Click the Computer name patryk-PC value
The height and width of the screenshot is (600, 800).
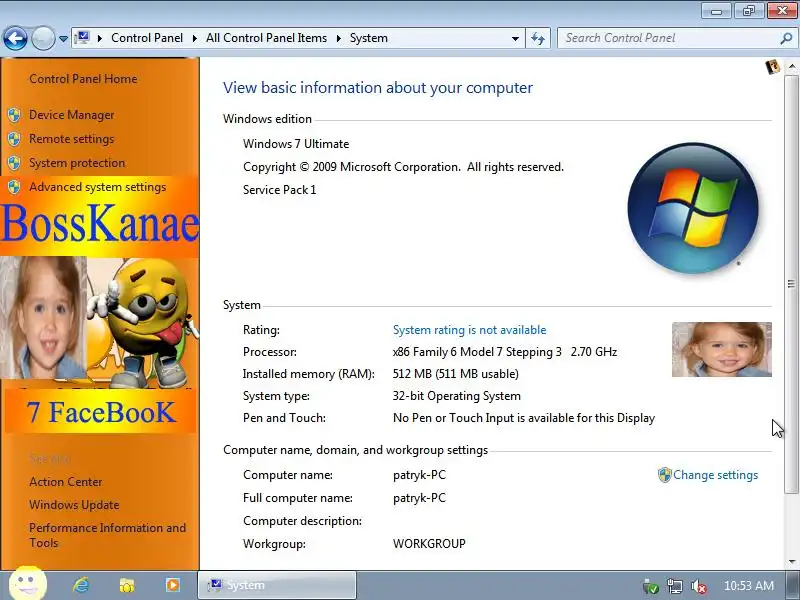(x=419, y=475)
